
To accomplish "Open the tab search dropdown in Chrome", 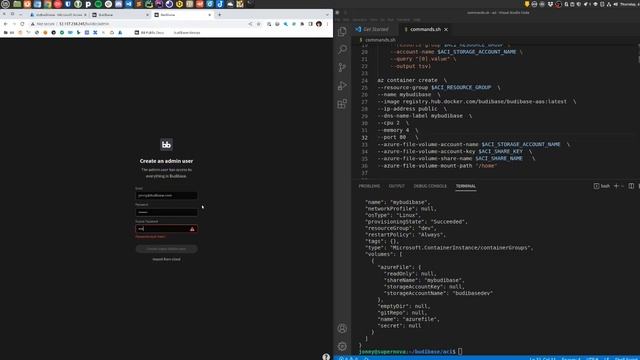I will (x=327, y=15).
